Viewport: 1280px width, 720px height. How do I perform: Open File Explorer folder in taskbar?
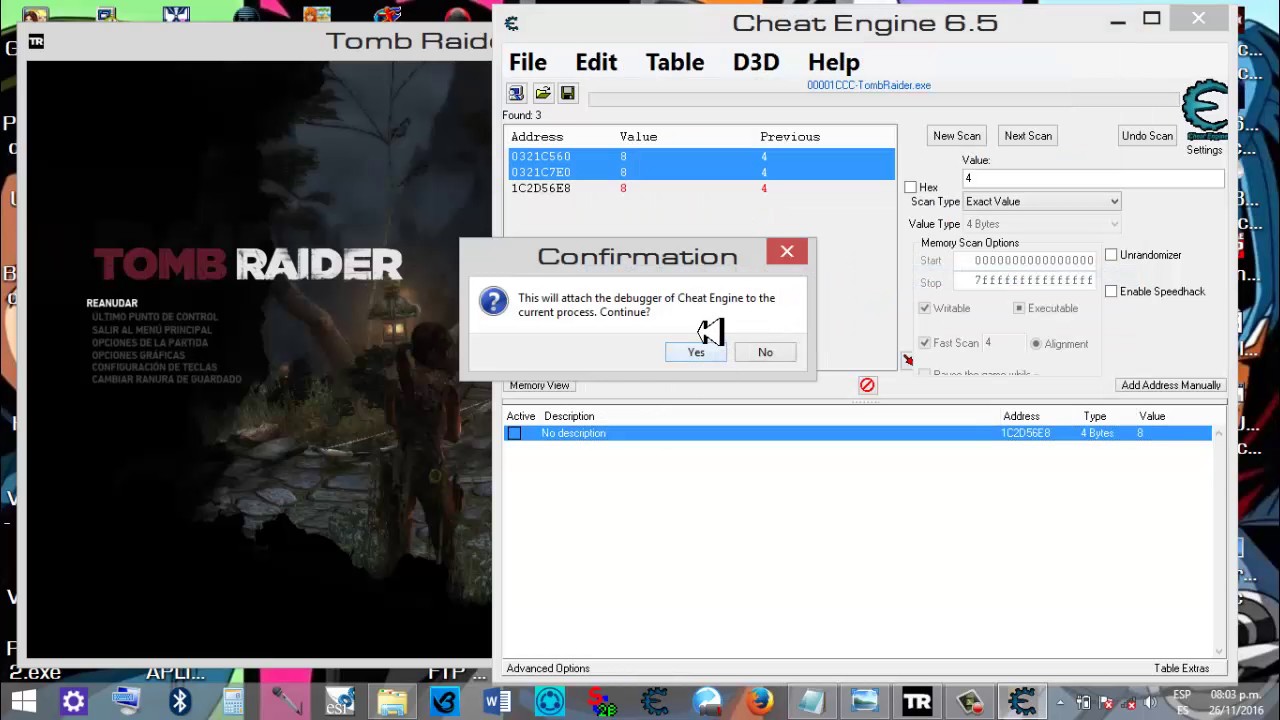point(391,701)
